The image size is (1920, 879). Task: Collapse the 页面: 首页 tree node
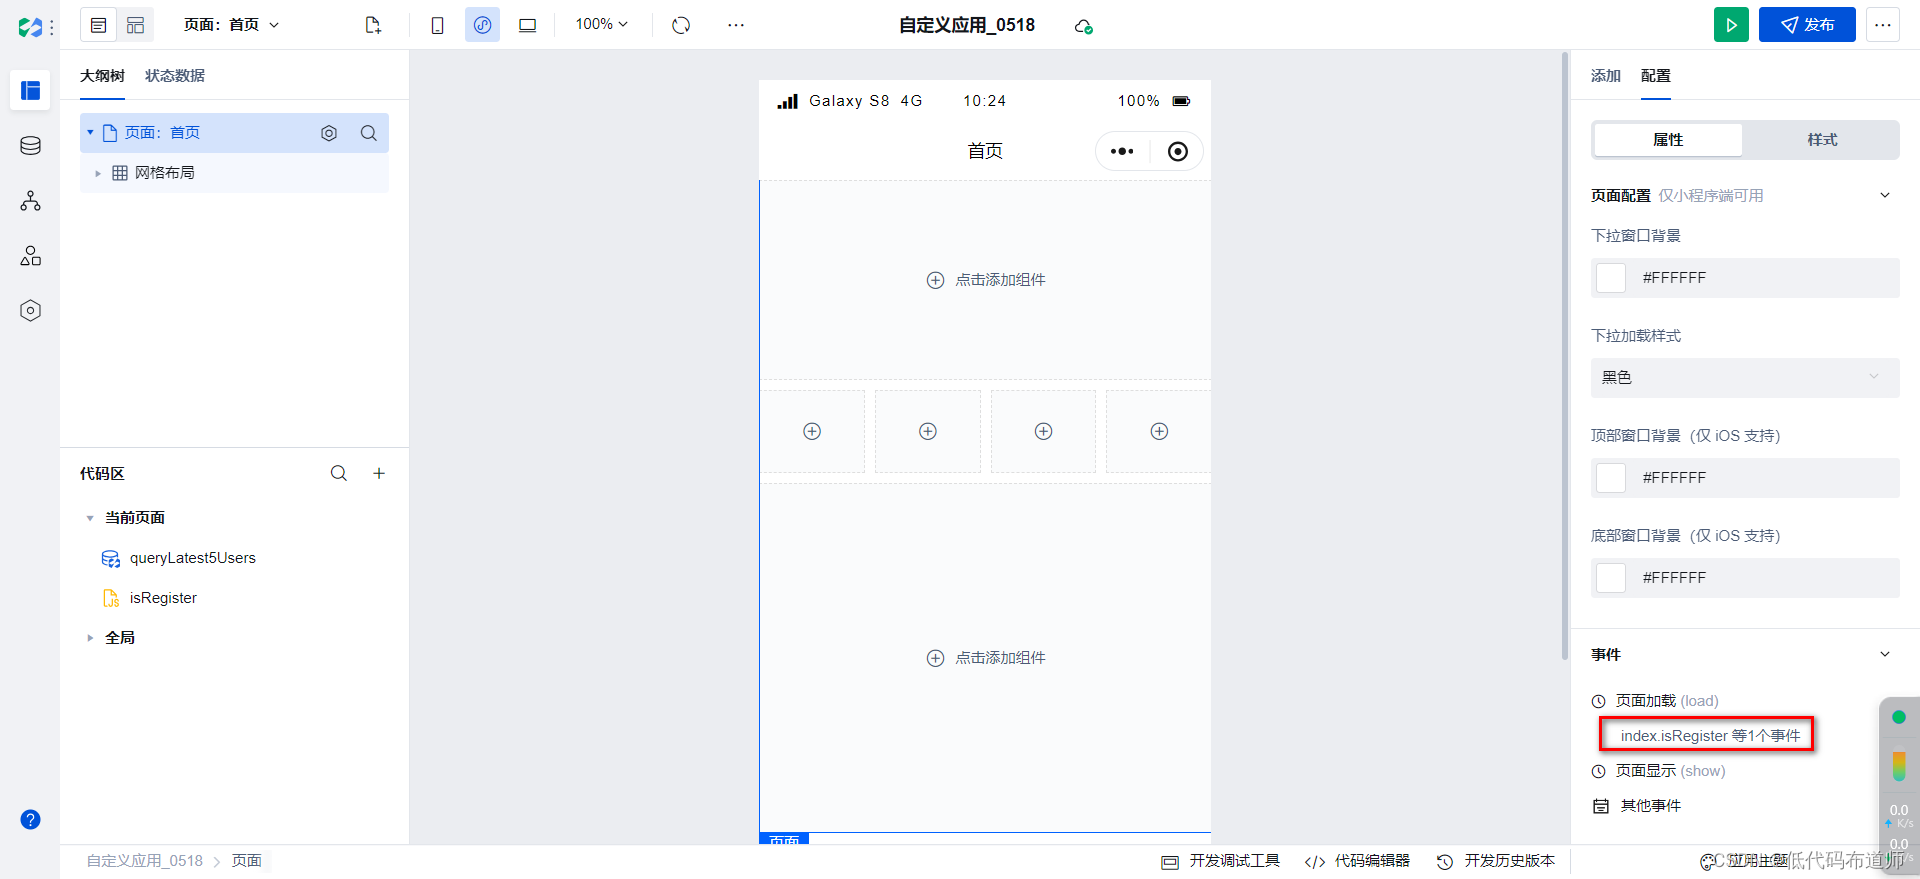pyautogui.click(x=90, y=132)
